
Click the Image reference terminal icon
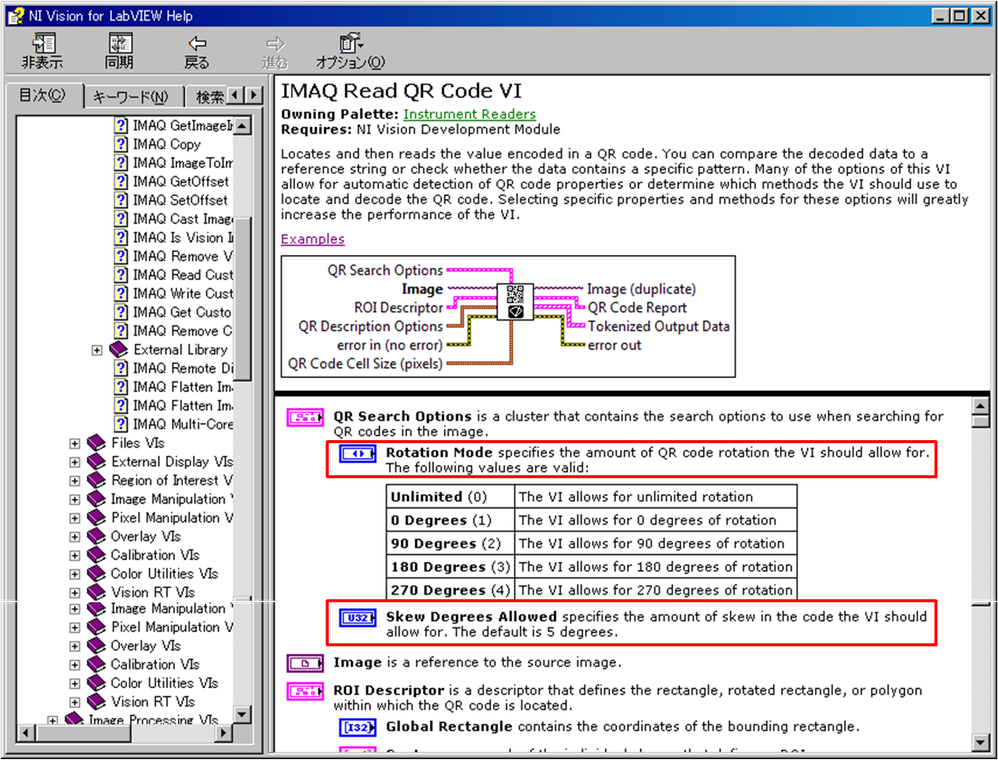(x=306, y=663)
